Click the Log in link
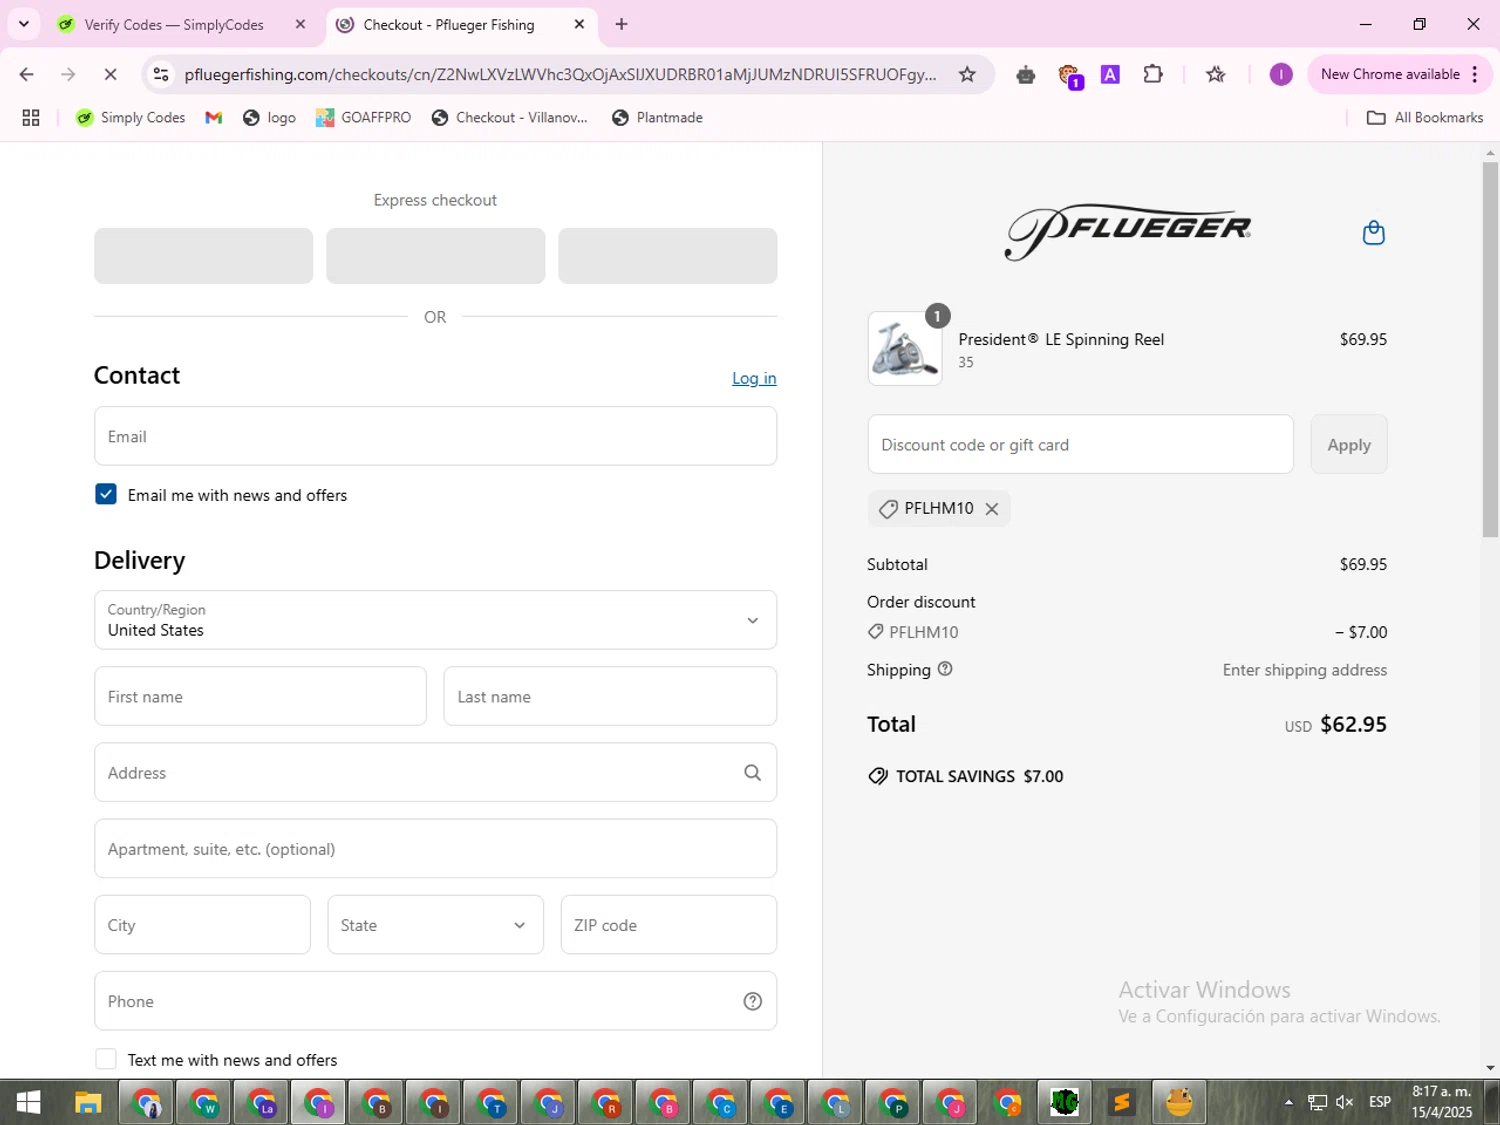The image size is (1500, 1125). 754,378
